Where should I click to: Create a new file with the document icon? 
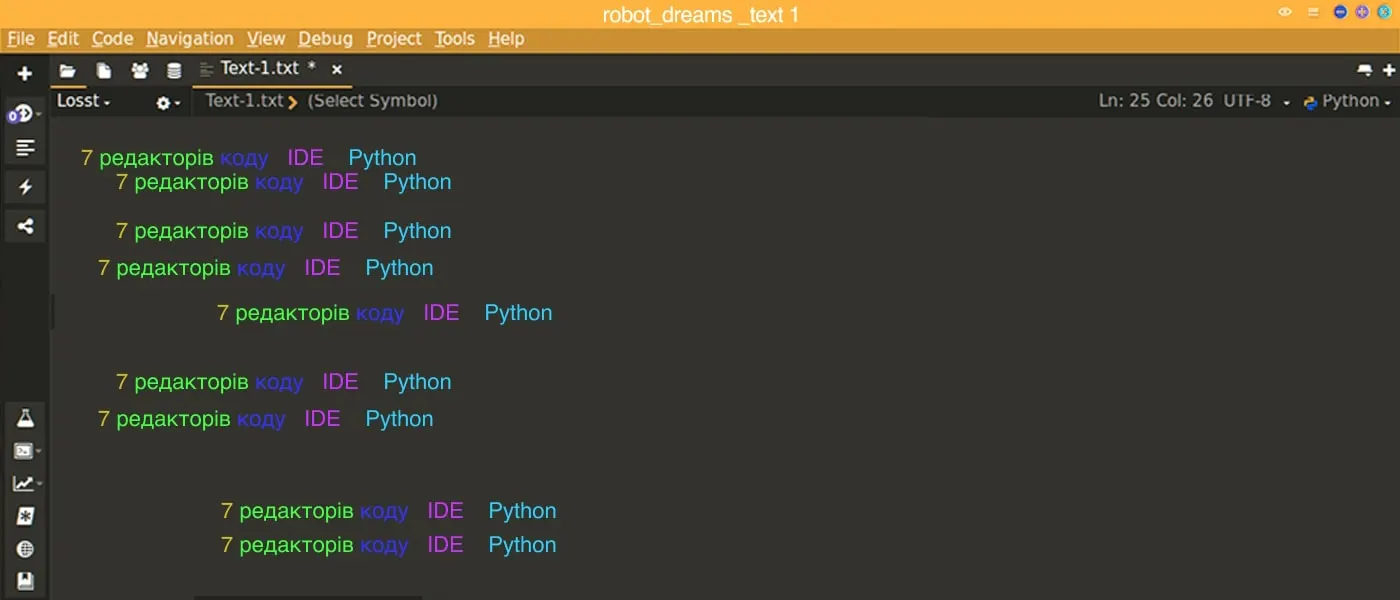click(x=103, y=70)
